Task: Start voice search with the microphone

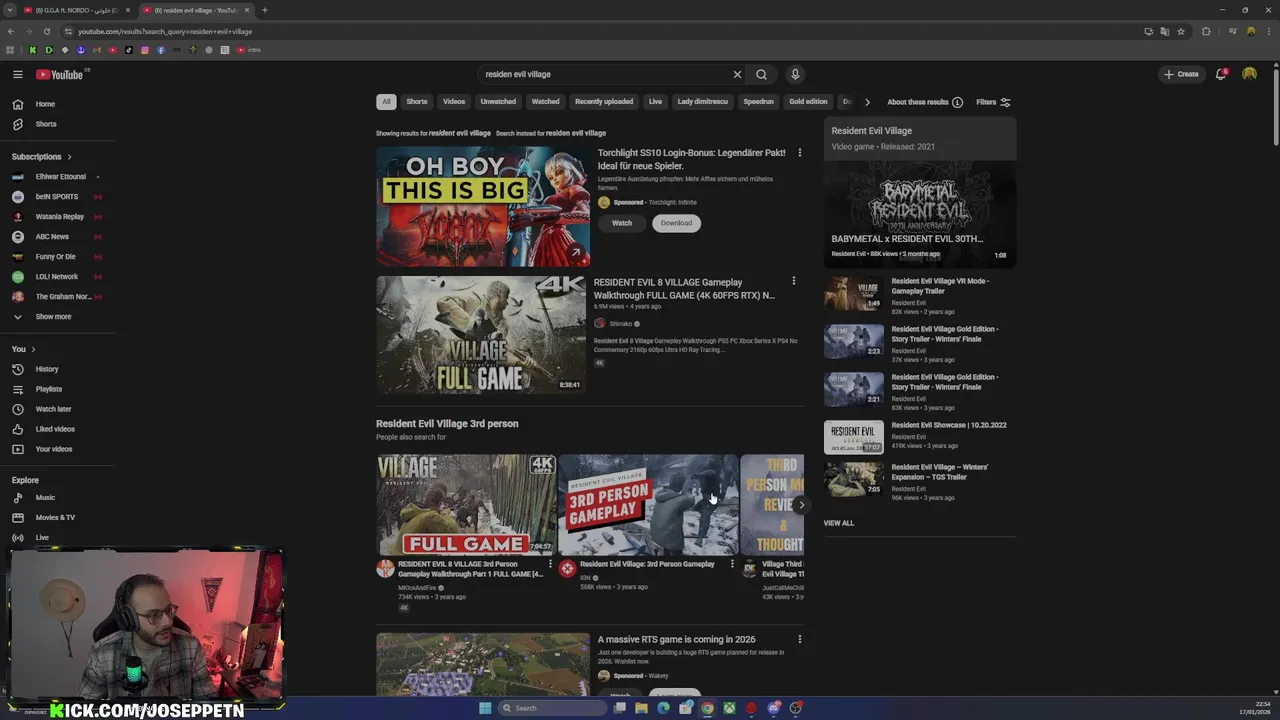Action: point(795,74)
